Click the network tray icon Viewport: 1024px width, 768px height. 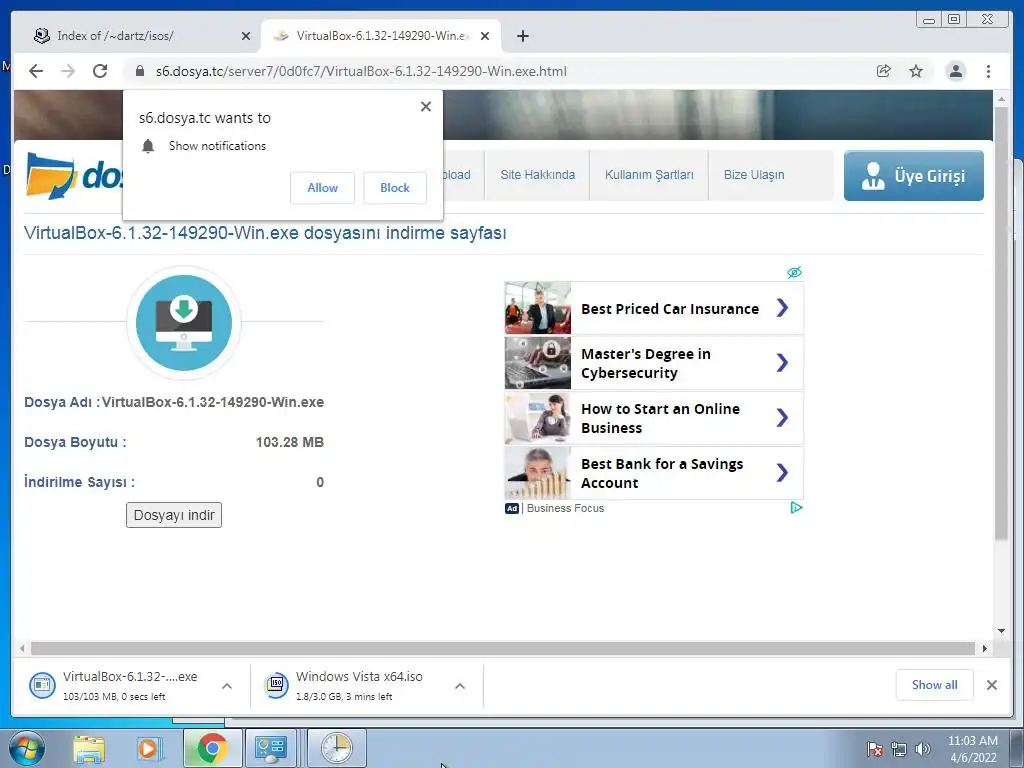[x=899, y=749]
